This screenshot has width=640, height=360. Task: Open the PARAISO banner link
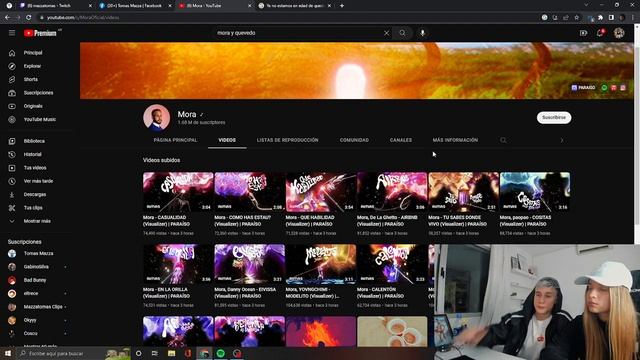(x=584, y=88)
